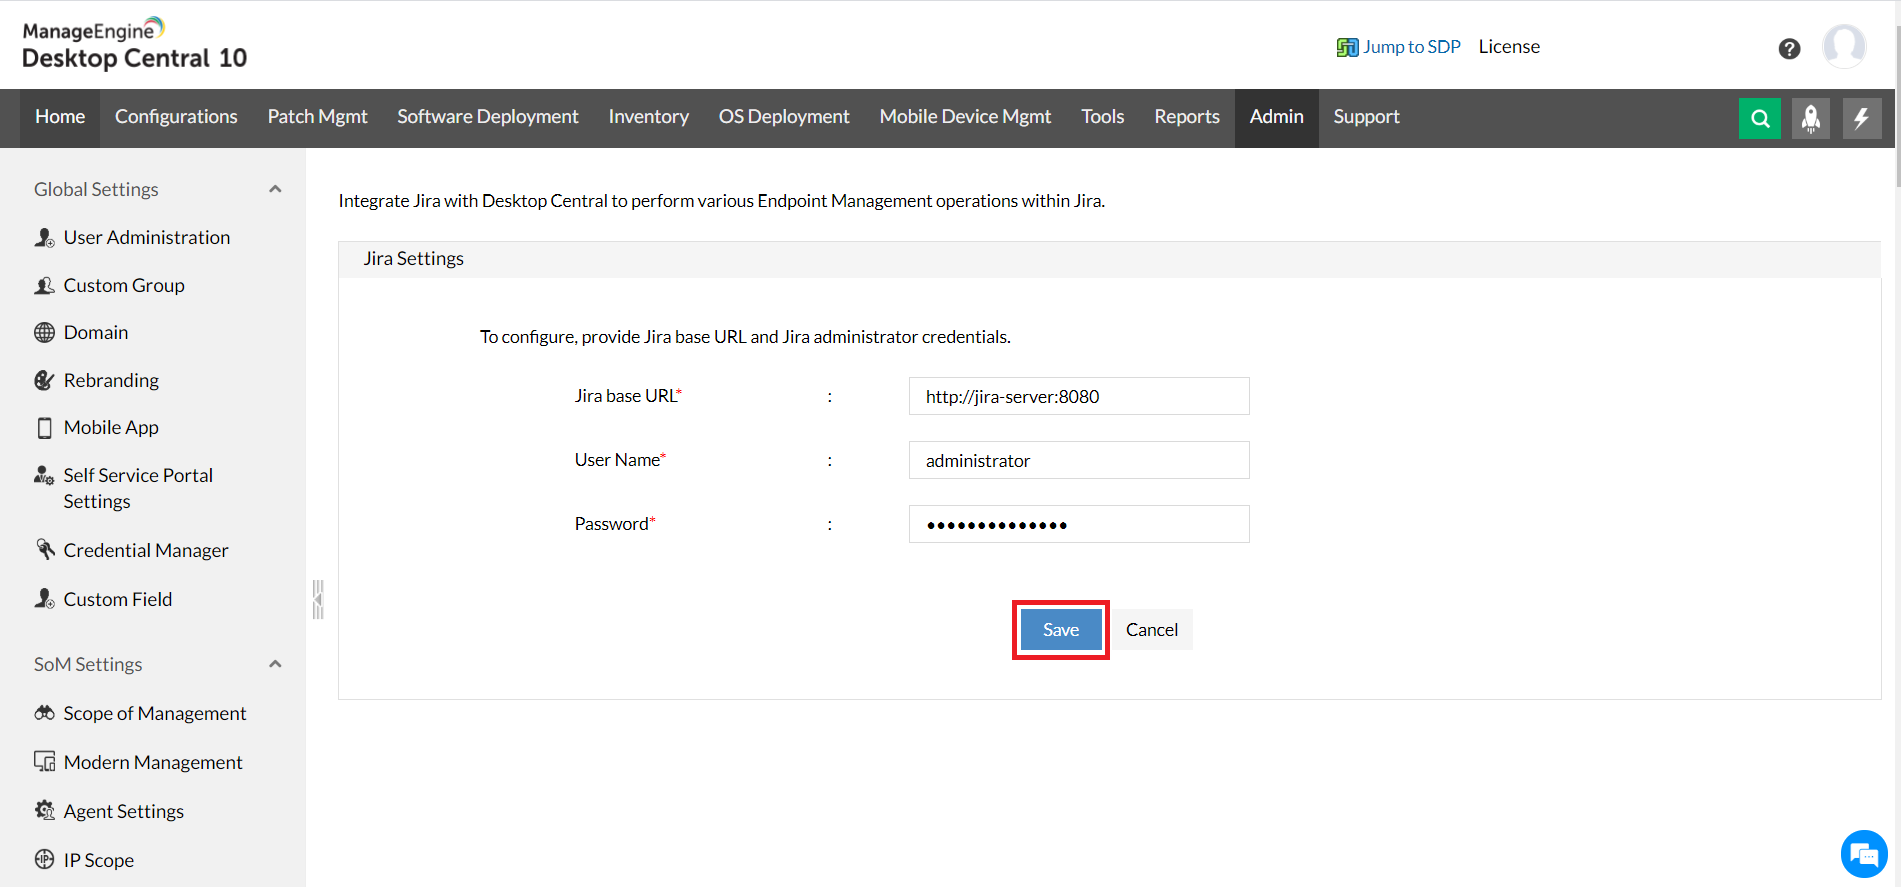Open User Administration settings
This screenshot has height=887, width=1901.
click(x=147, y=238)
